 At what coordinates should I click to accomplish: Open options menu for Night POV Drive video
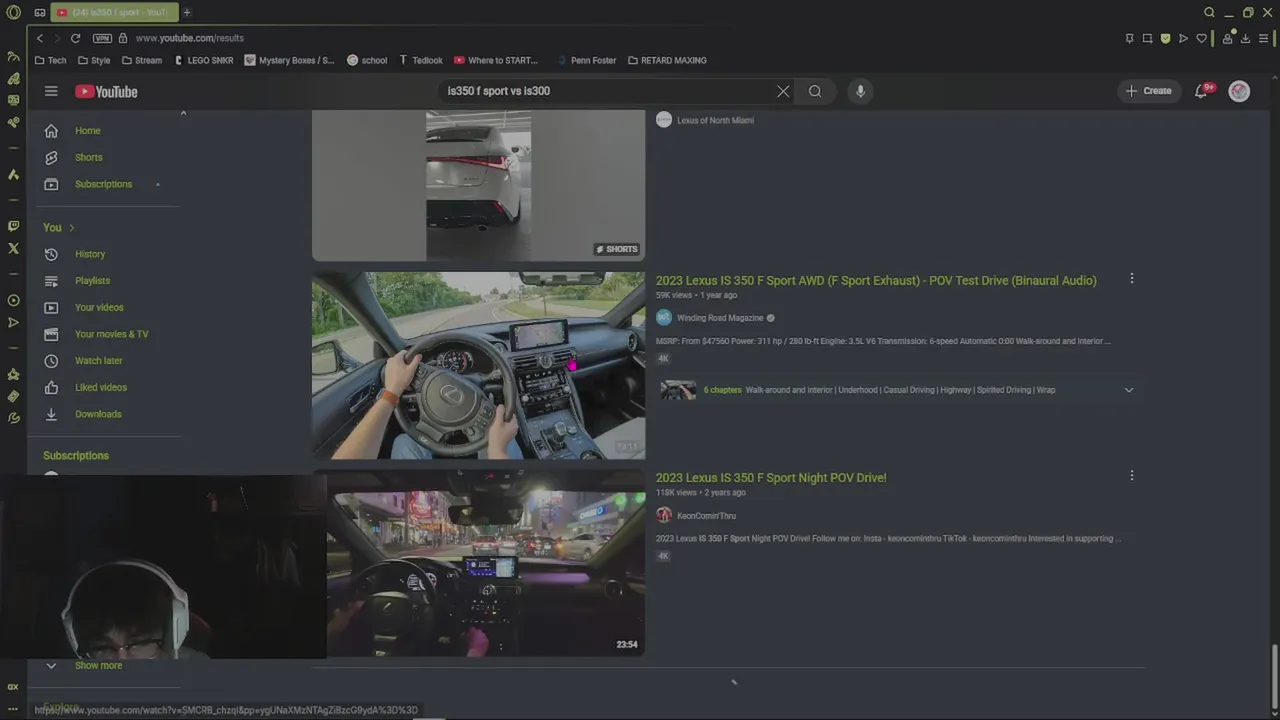tap(1131, 476)
